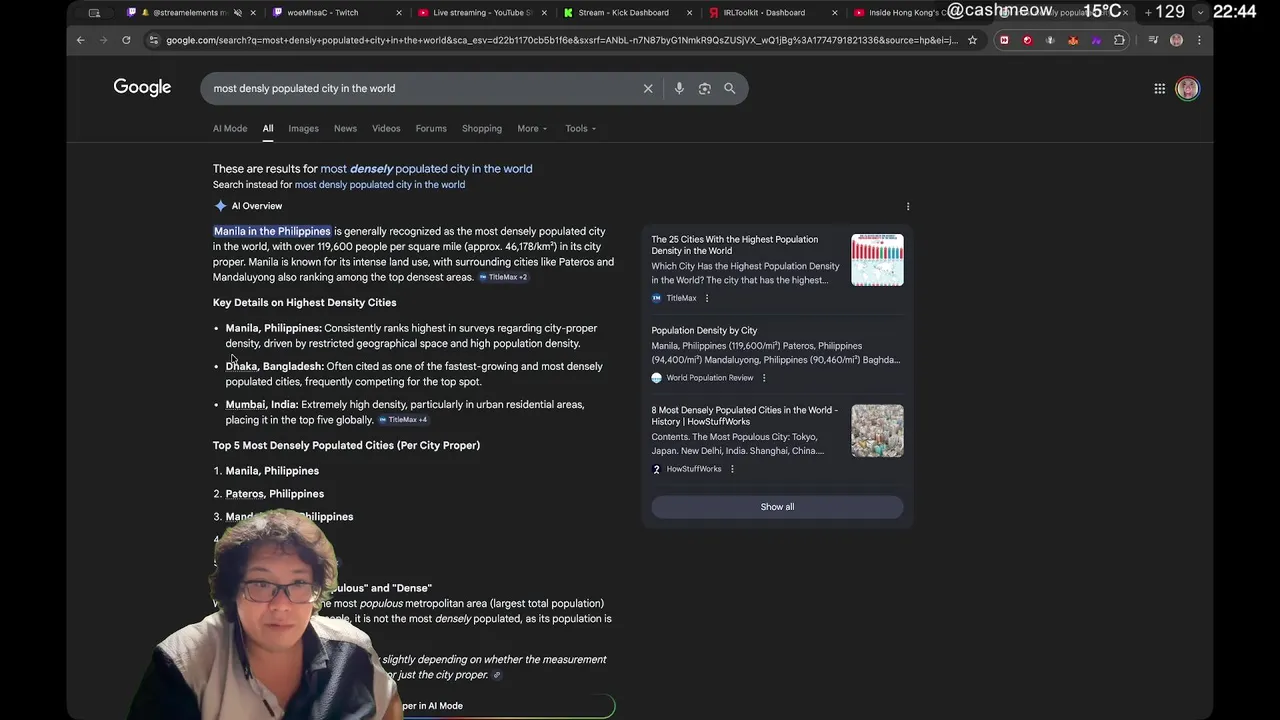Open the tab list arrow at top left

94,13
